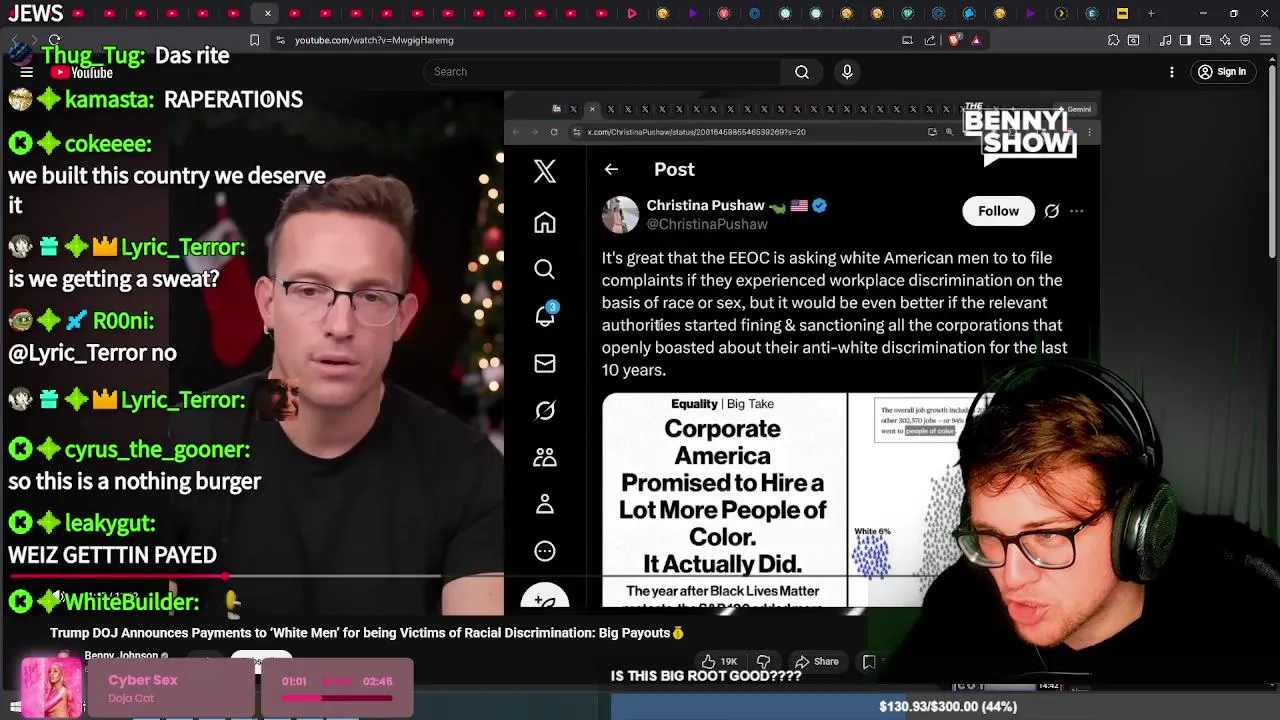Open X Communities people icon

(x=545, y=457)
